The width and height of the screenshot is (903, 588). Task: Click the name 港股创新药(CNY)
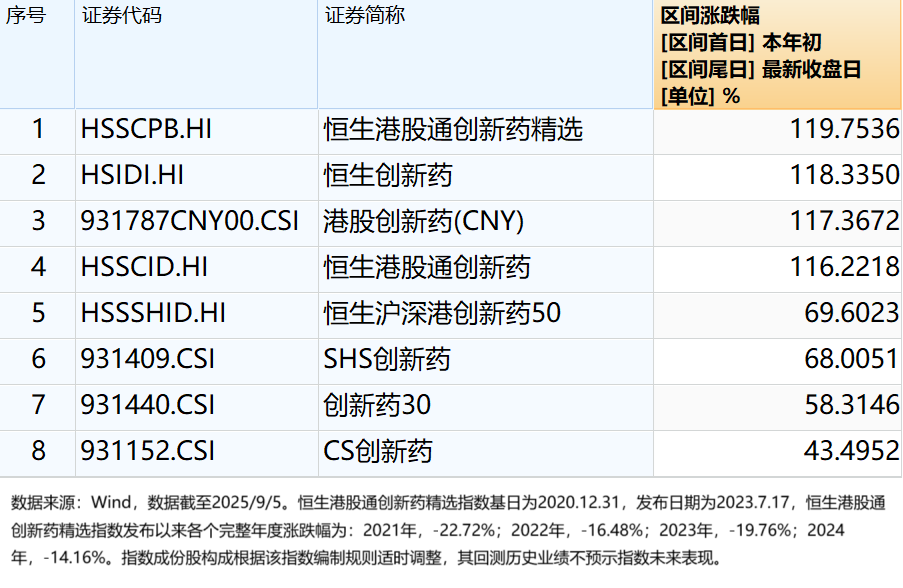tap(423, 221)
